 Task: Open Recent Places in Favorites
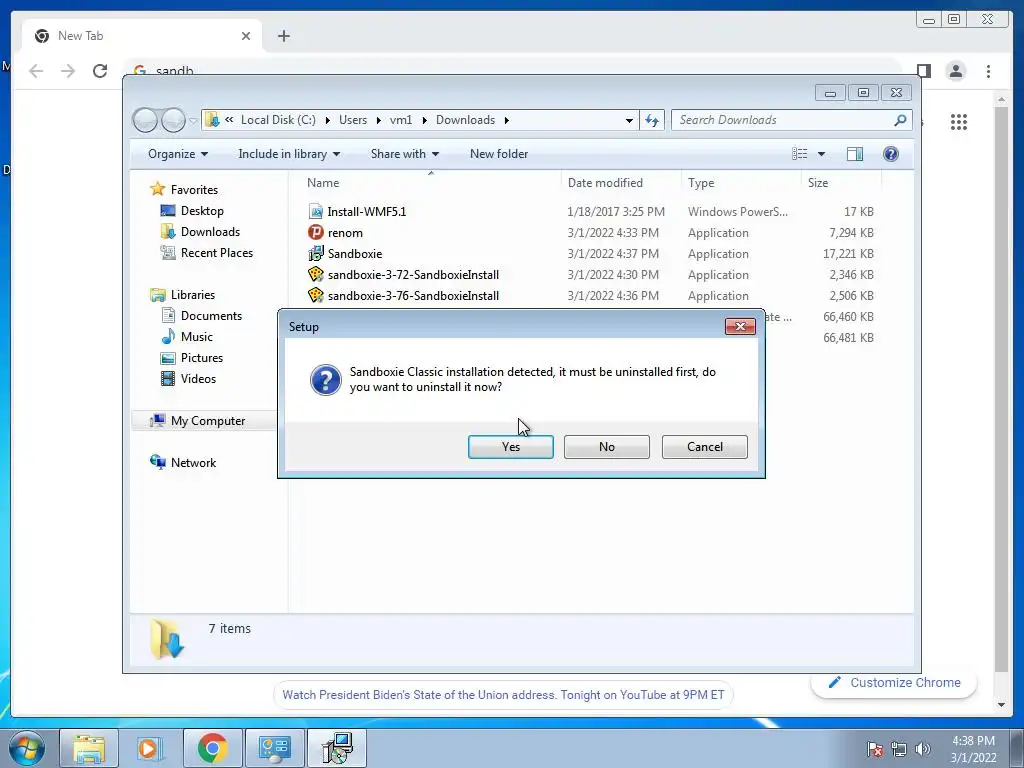point(216,253)
